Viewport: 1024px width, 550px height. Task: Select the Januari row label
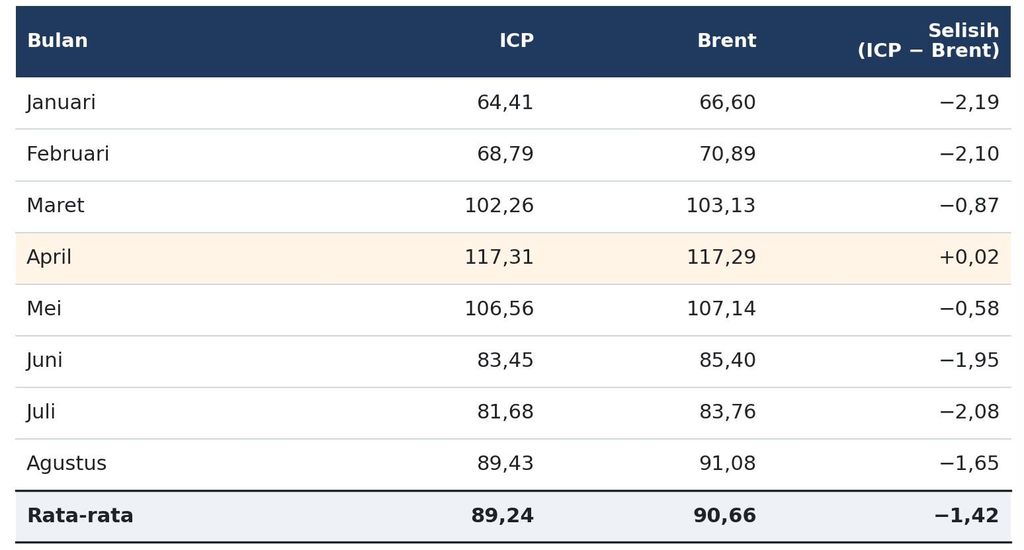coord(61,103)
